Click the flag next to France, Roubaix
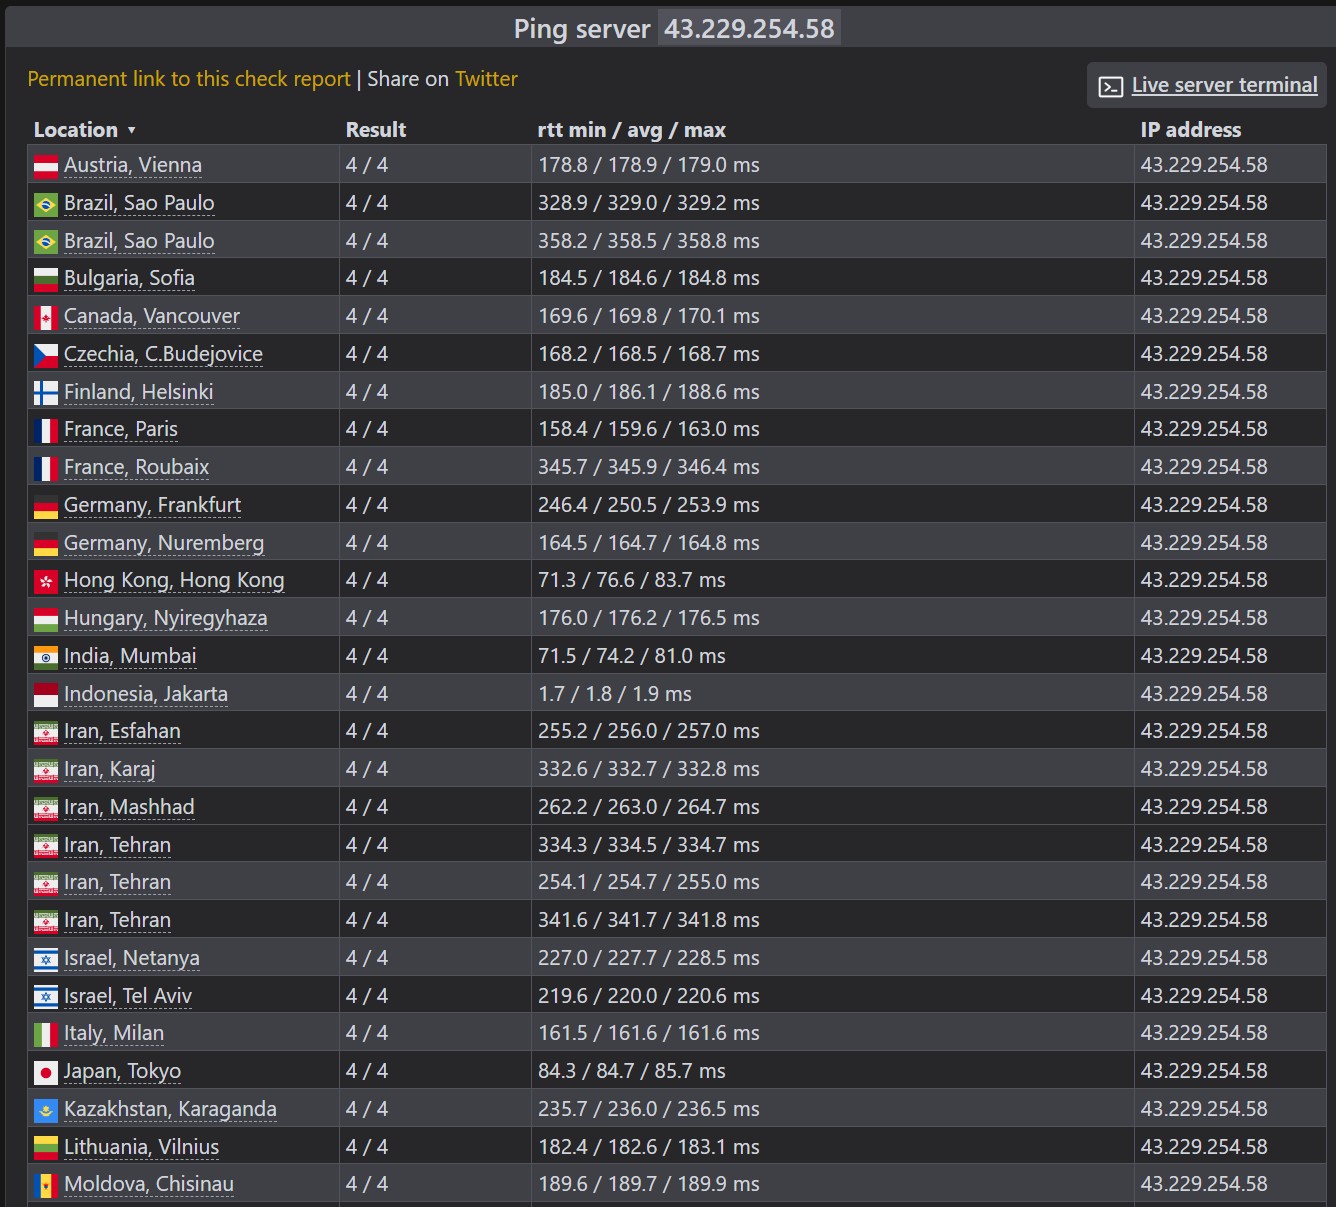 point(46,468)
